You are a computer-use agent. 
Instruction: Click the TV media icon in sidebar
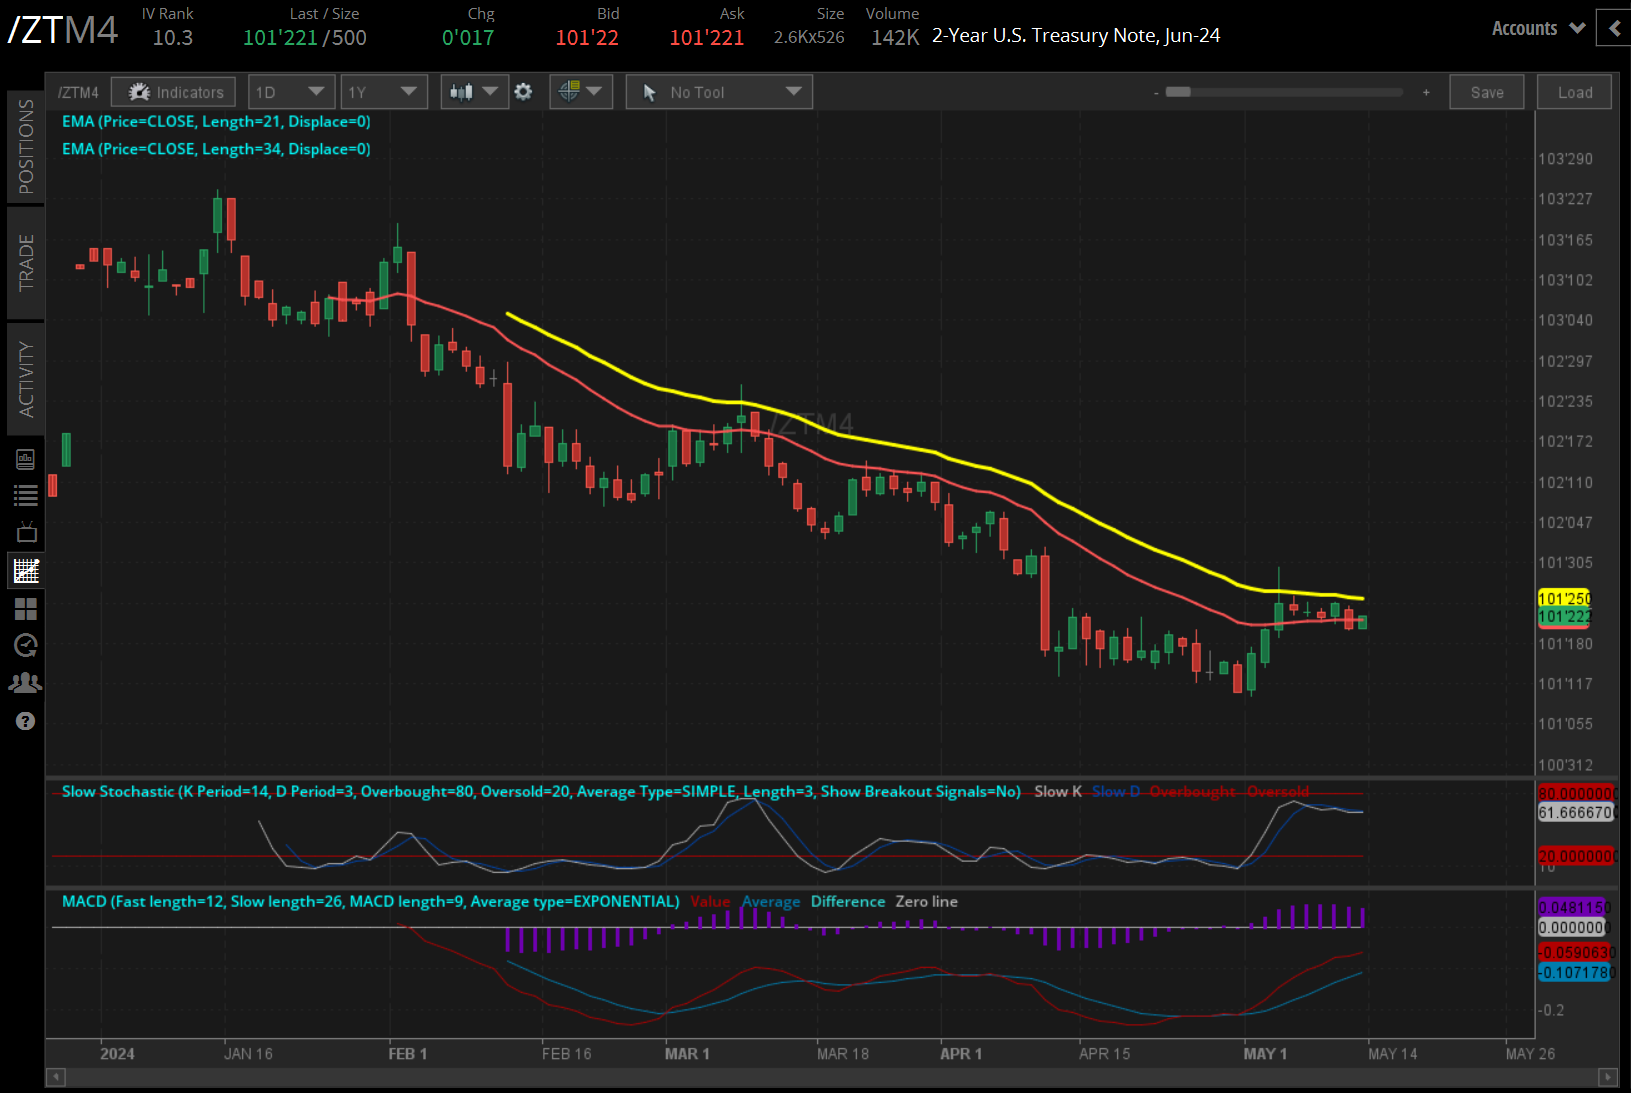[x=26, y=532]
